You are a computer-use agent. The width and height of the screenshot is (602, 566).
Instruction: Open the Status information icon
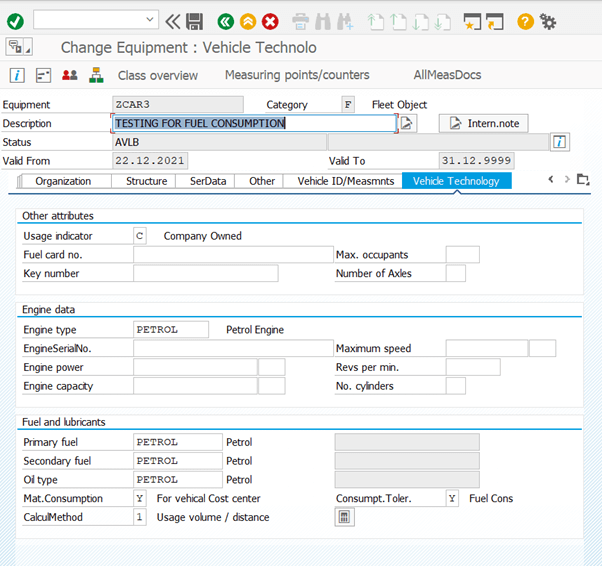click(x=559, y=142)
